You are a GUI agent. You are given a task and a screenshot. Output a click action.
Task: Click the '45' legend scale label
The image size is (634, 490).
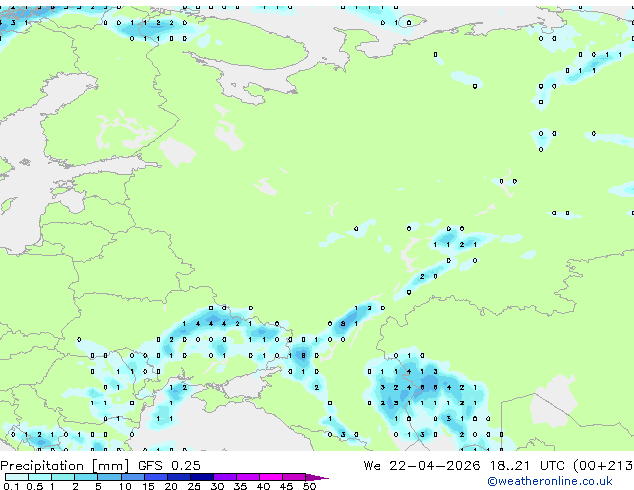286,486
